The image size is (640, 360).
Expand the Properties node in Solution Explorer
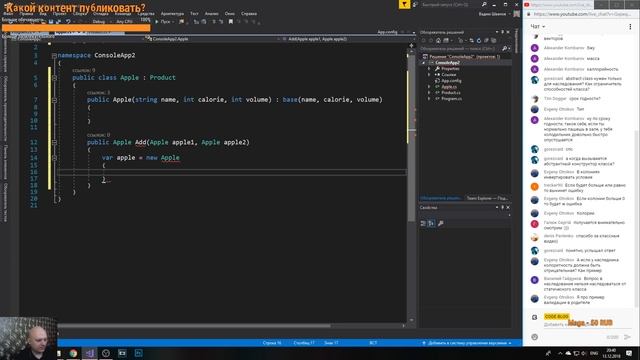coord(429,69)
